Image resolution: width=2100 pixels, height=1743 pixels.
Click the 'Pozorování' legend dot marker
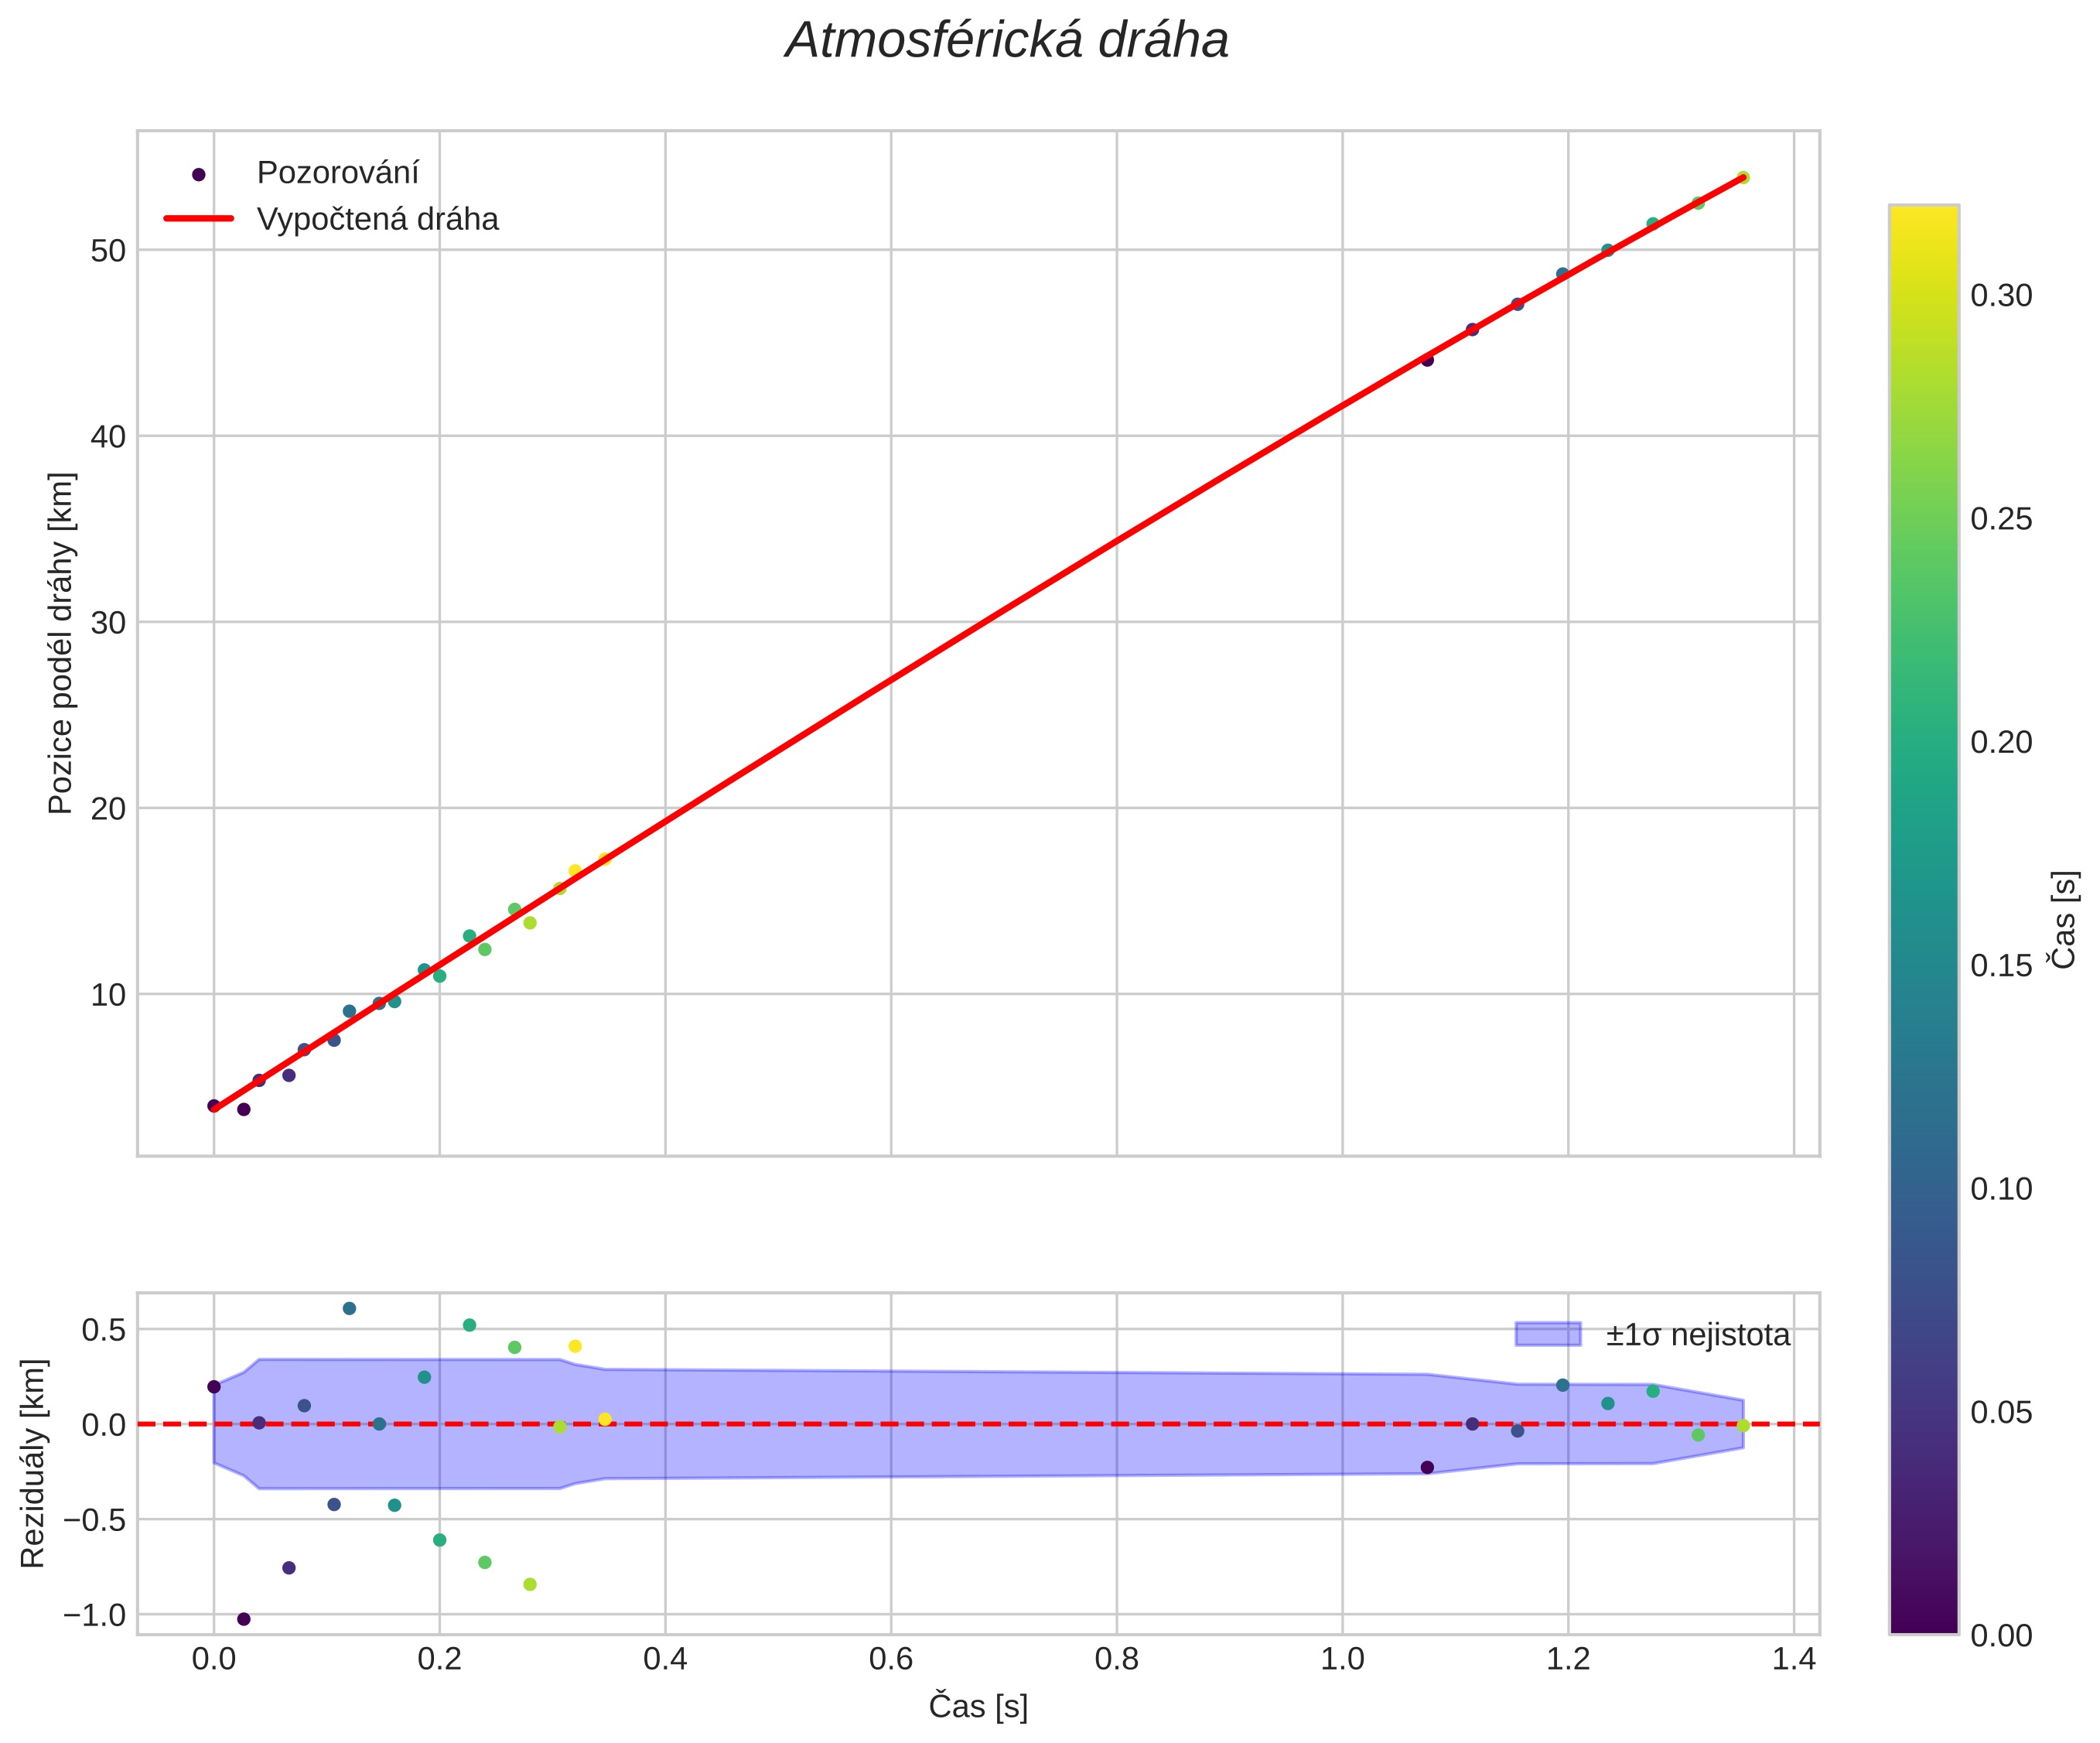(199, 174)
